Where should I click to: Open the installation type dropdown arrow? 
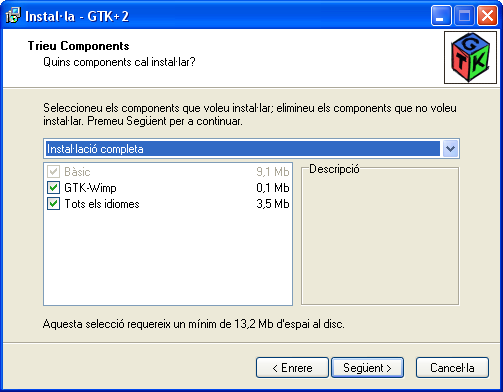click(x=450, y=149)
